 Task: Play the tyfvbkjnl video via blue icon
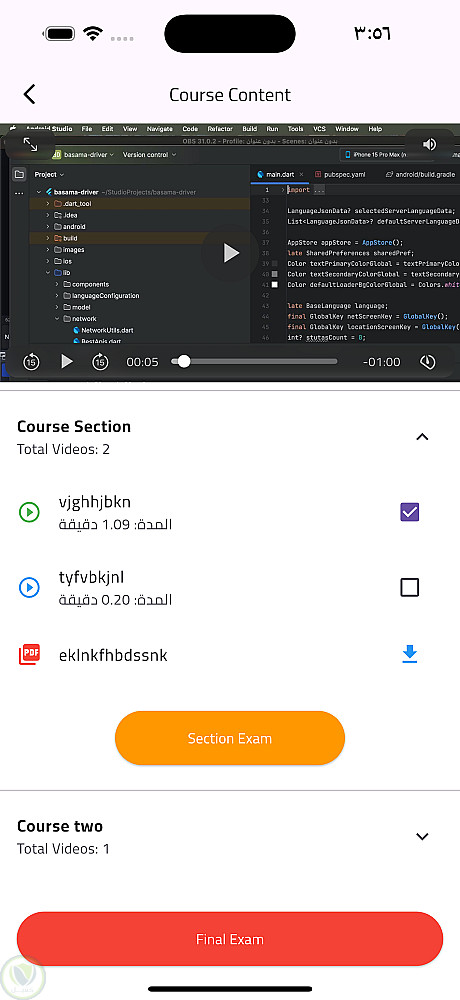coord(29,587)
